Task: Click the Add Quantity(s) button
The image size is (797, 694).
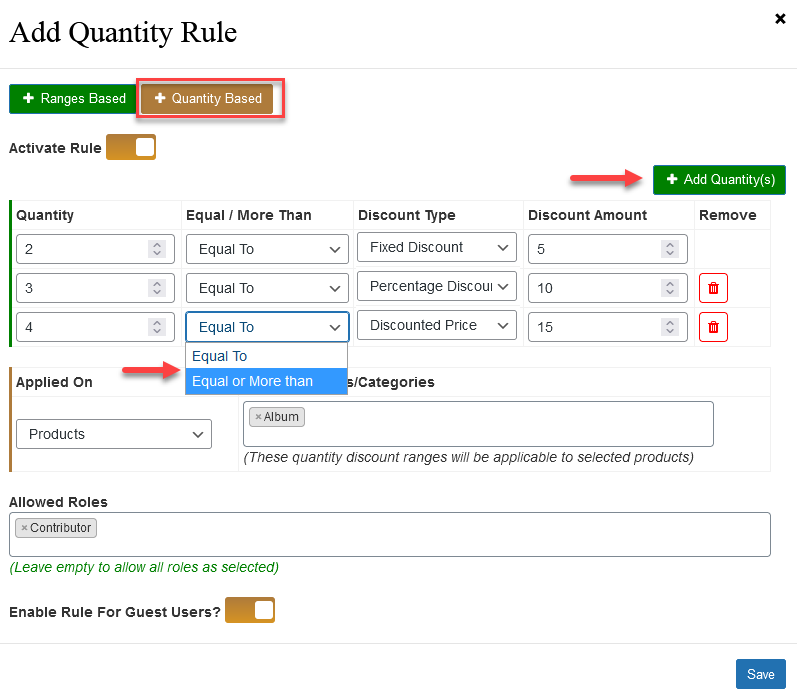Action: pyautogui.click(x=719, y=179)
